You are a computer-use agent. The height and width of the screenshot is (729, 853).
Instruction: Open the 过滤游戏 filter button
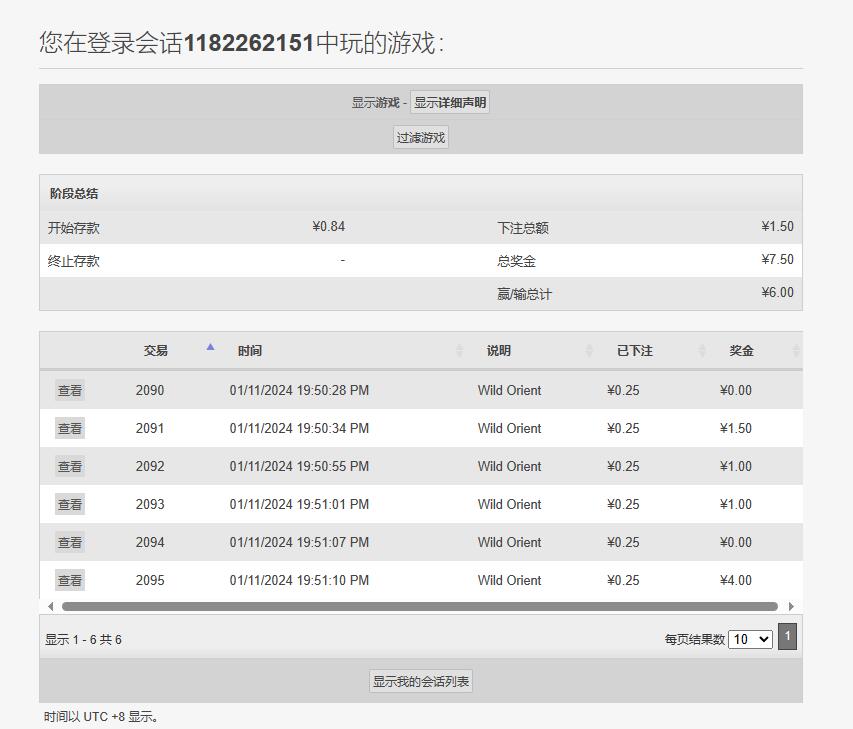coord(421,138)
